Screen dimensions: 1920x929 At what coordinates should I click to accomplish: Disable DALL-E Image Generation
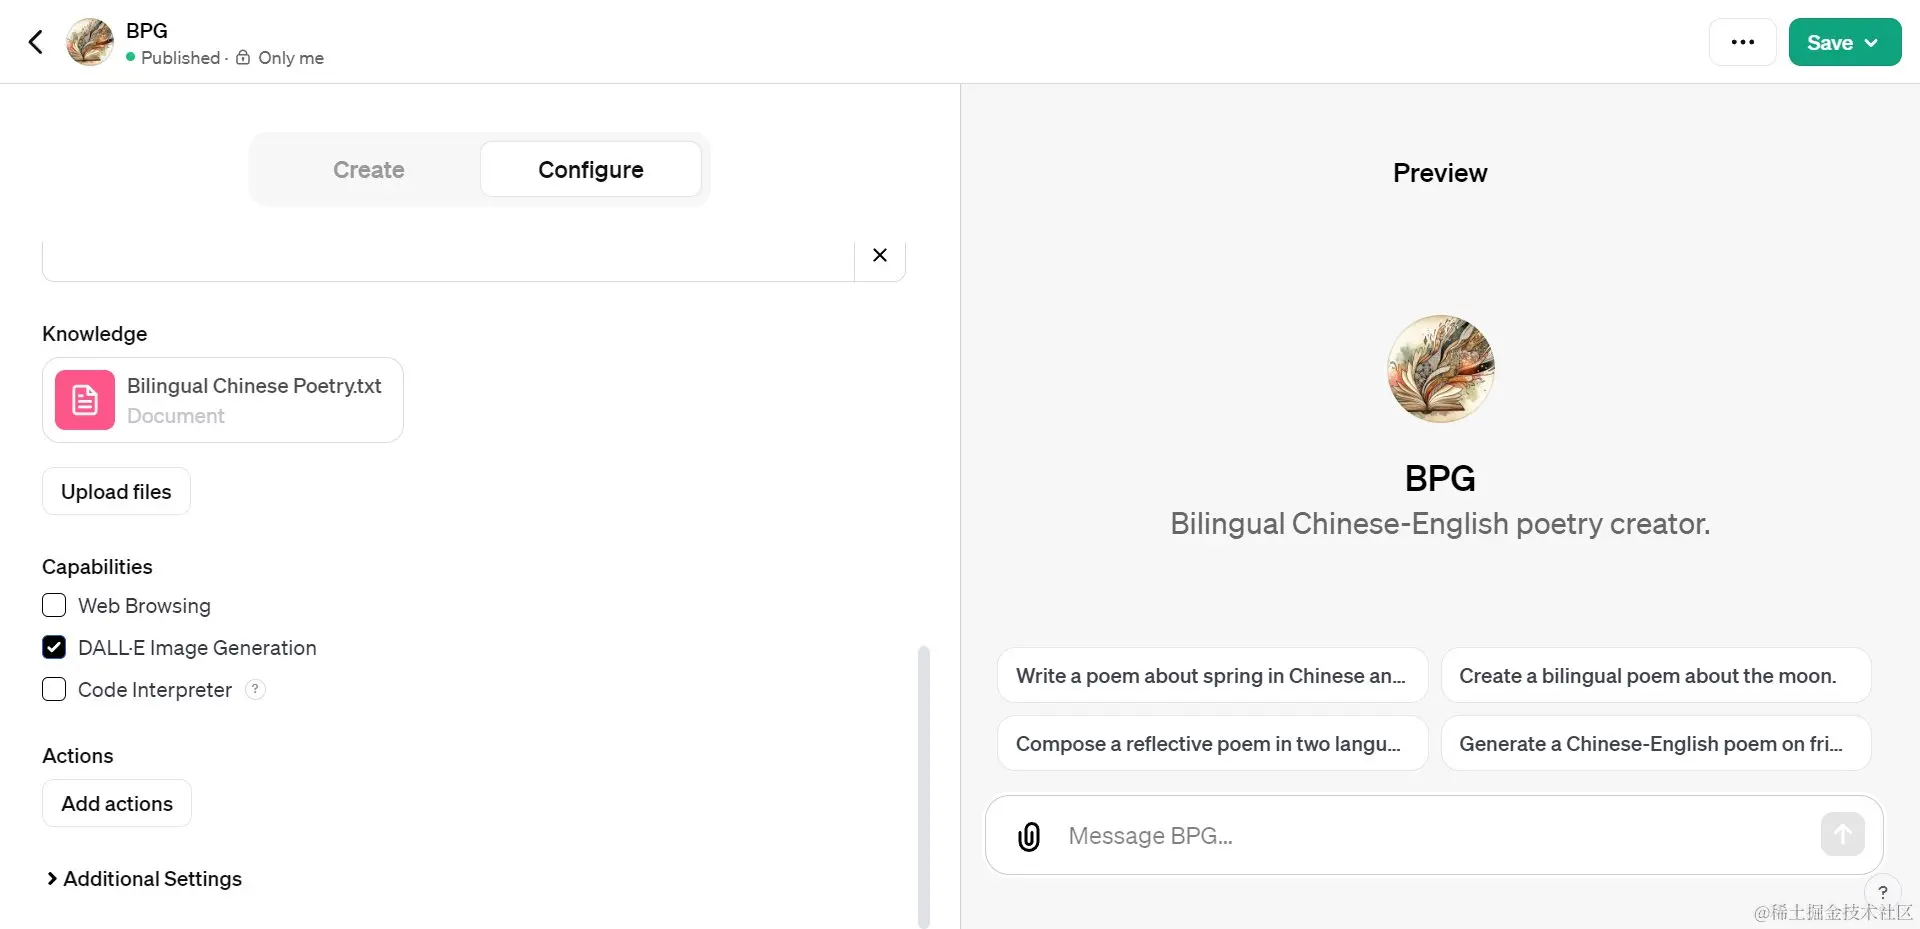point(53,647)
